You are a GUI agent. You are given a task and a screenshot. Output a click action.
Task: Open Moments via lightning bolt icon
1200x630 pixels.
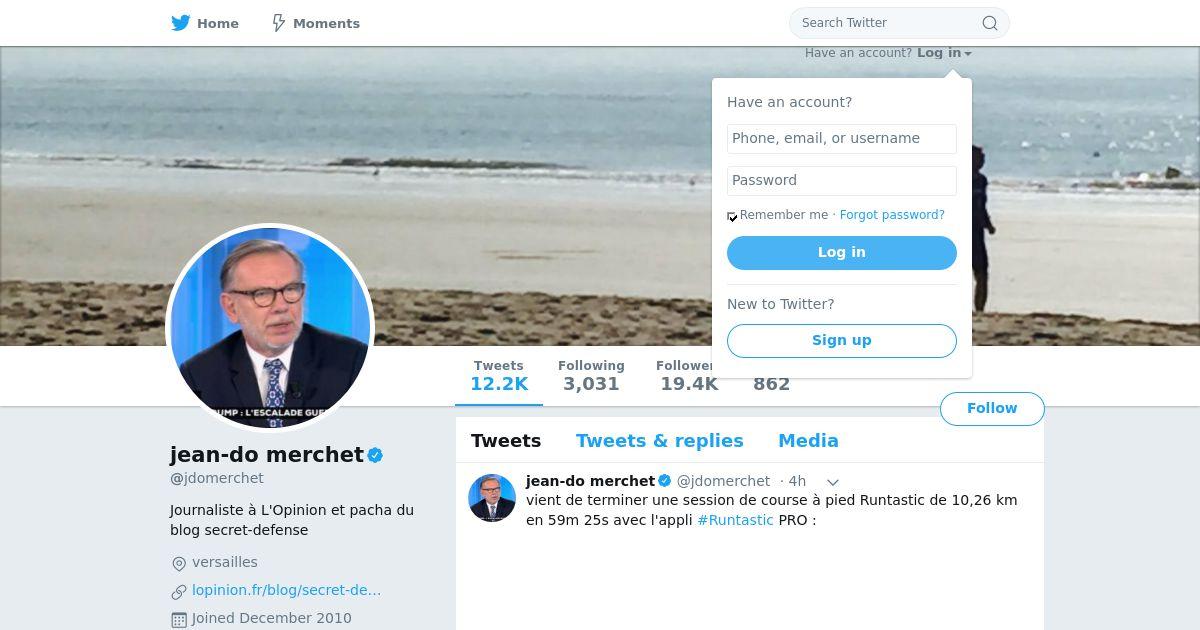[x=279, y=23]
